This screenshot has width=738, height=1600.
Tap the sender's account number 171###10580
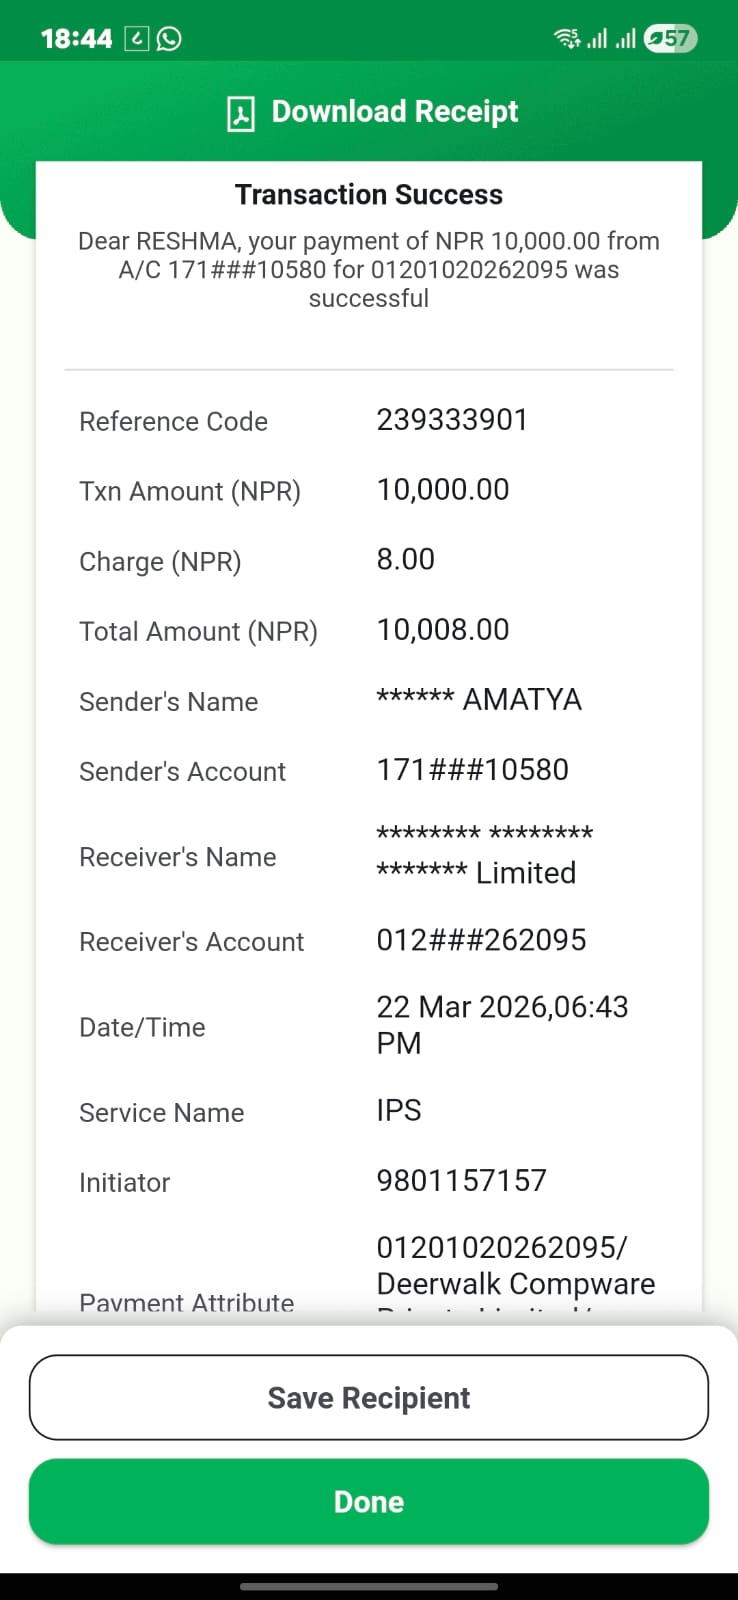click(x=472, y=770)
